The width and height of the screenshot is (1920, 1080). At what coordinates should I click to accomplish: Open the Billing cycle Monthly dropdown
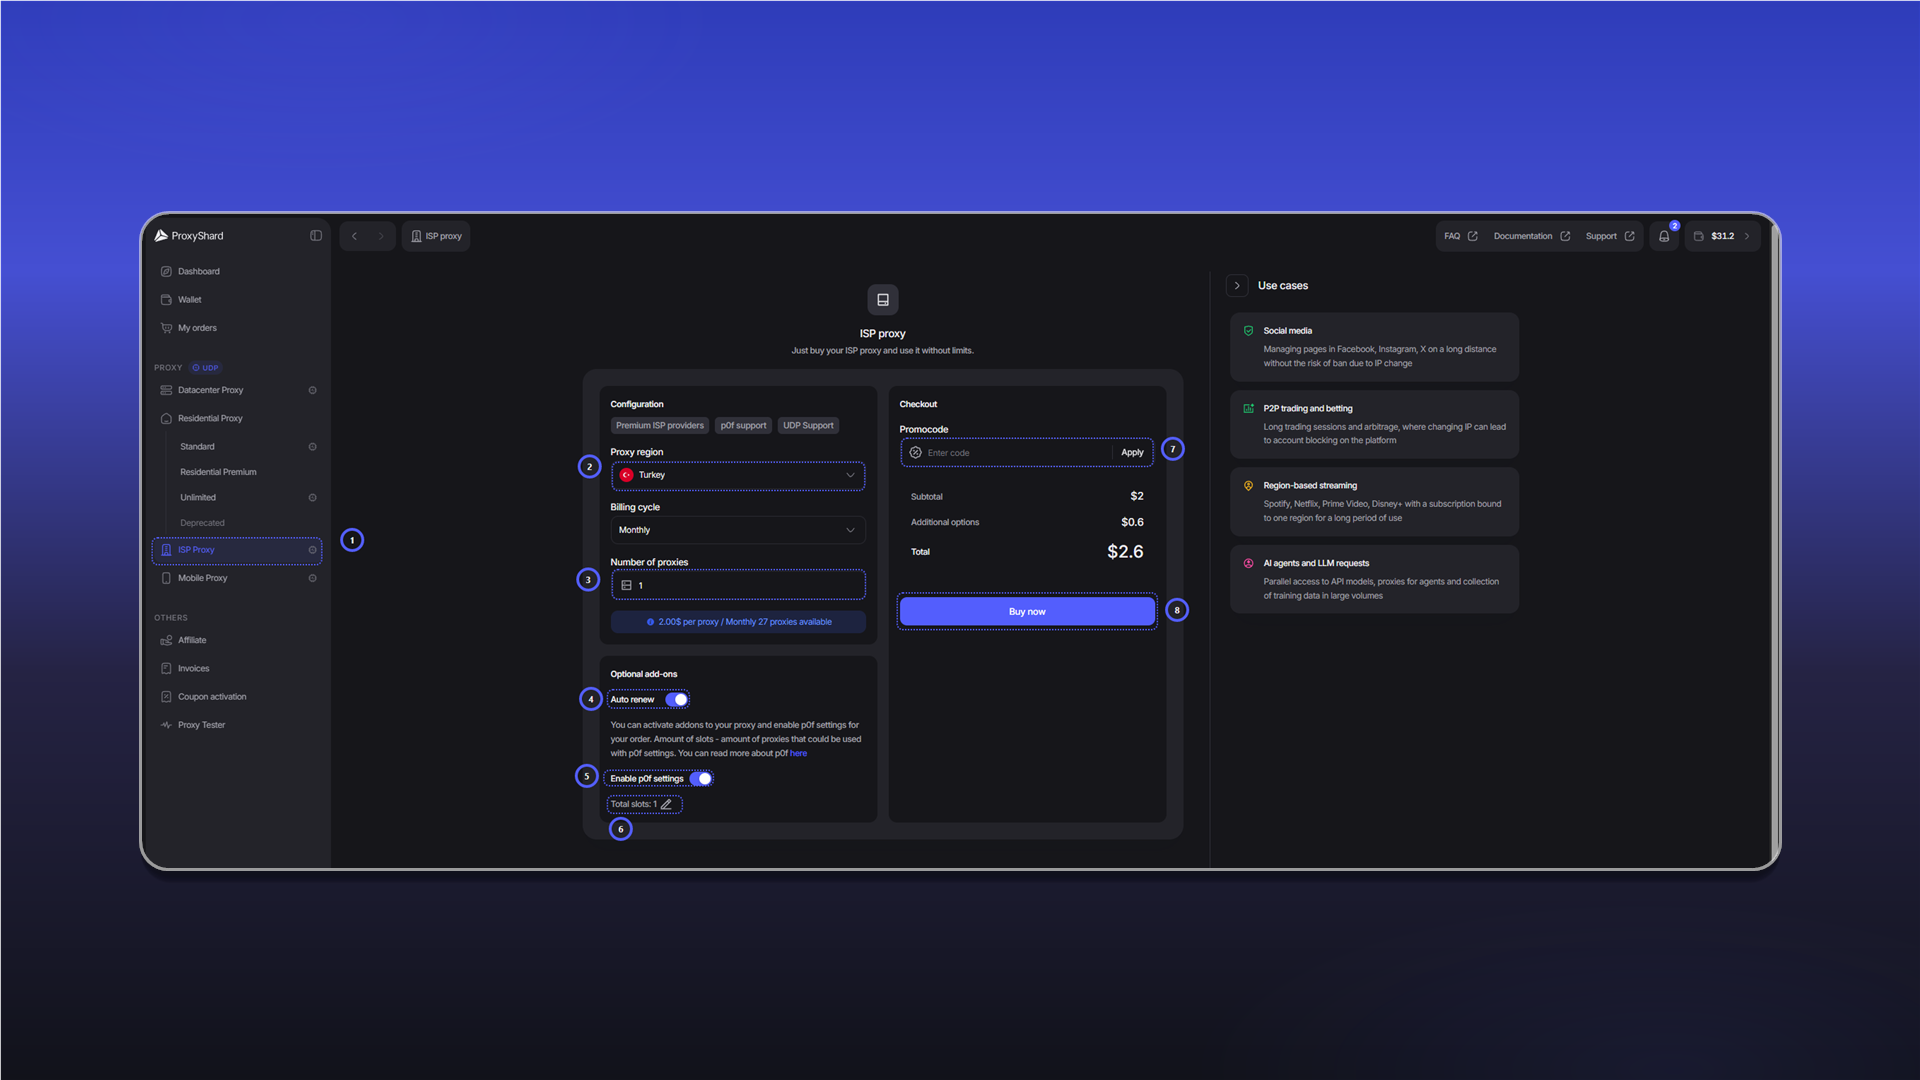coord(738,530)
